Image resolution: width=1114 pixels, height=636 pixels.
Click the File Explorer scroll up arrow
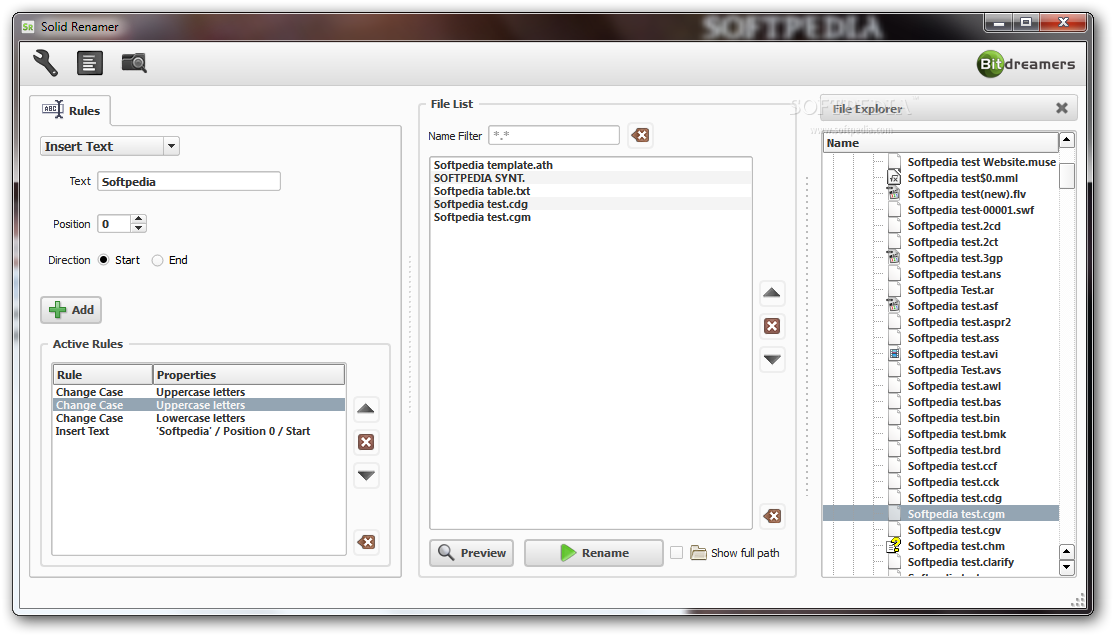(1066, 140)
